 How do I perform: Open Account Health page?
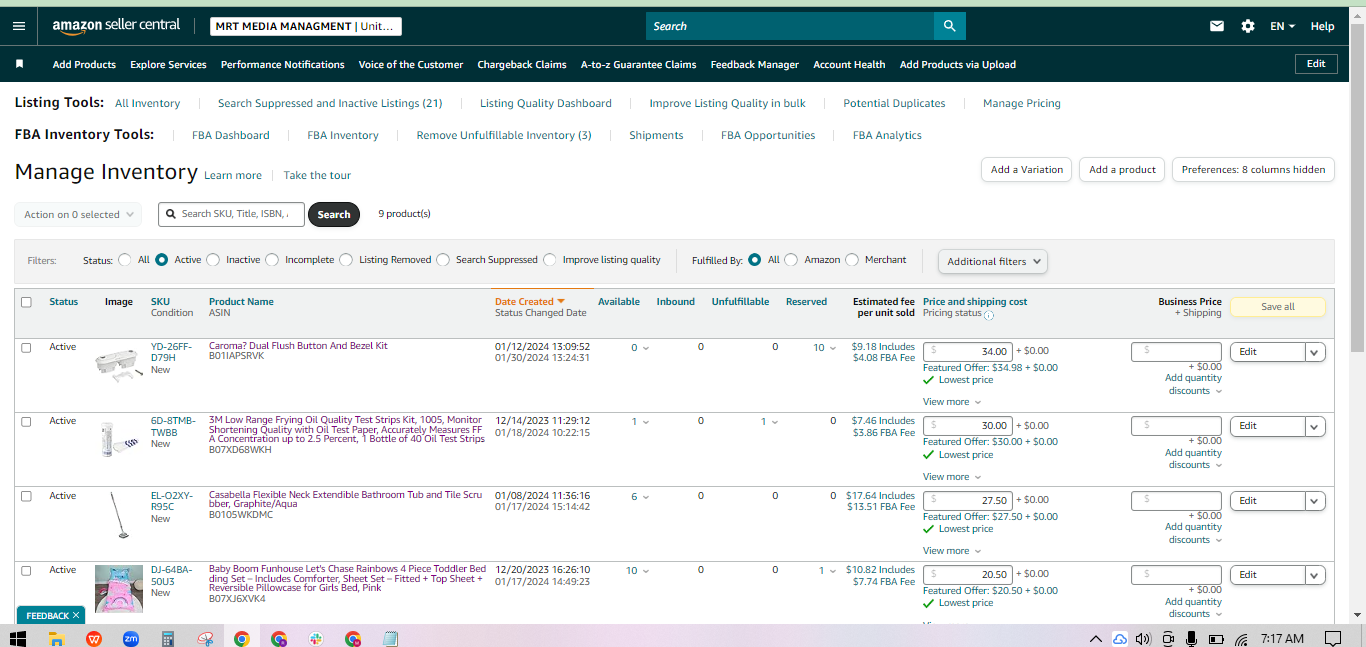(x=849, y=64)
